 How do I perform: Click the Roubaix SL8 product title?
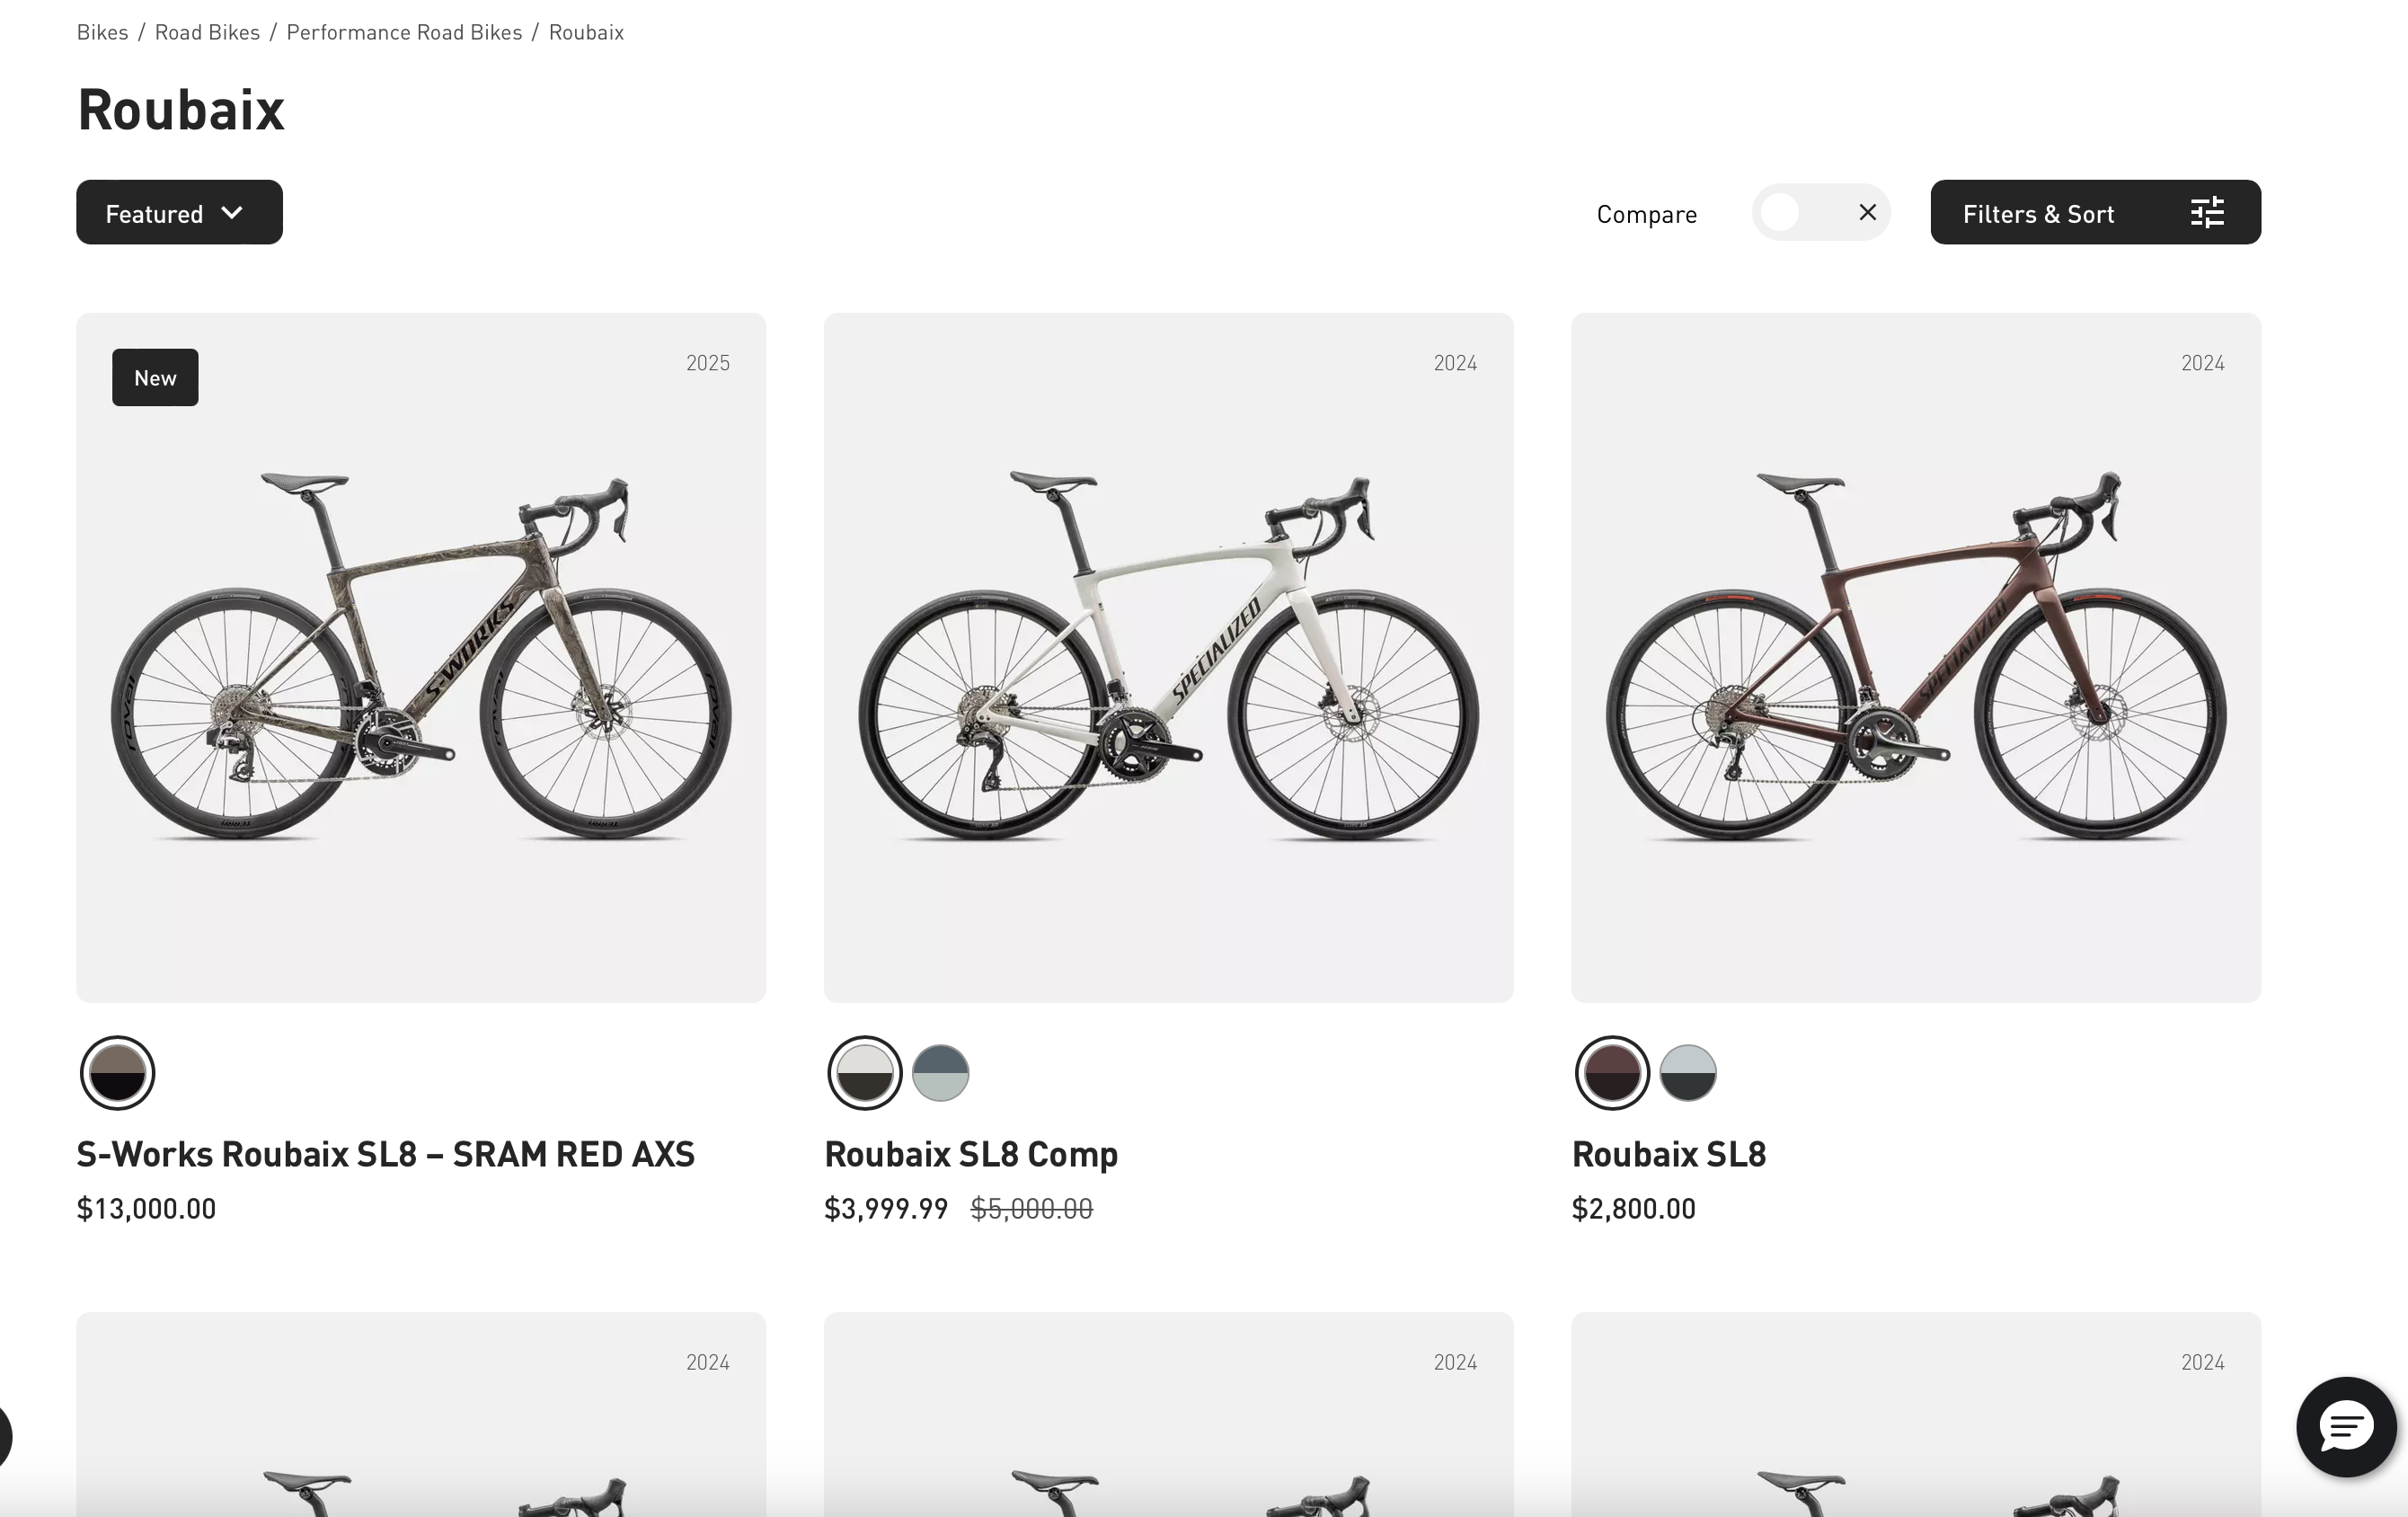point(1668,1154)
